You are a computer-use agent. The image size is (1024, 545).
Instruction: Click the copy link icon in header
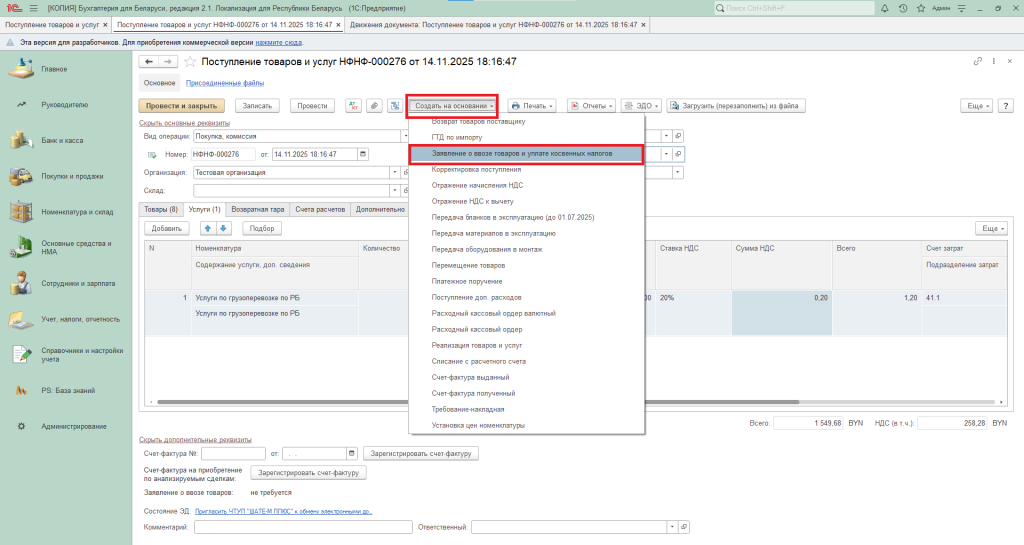[977, 62]
